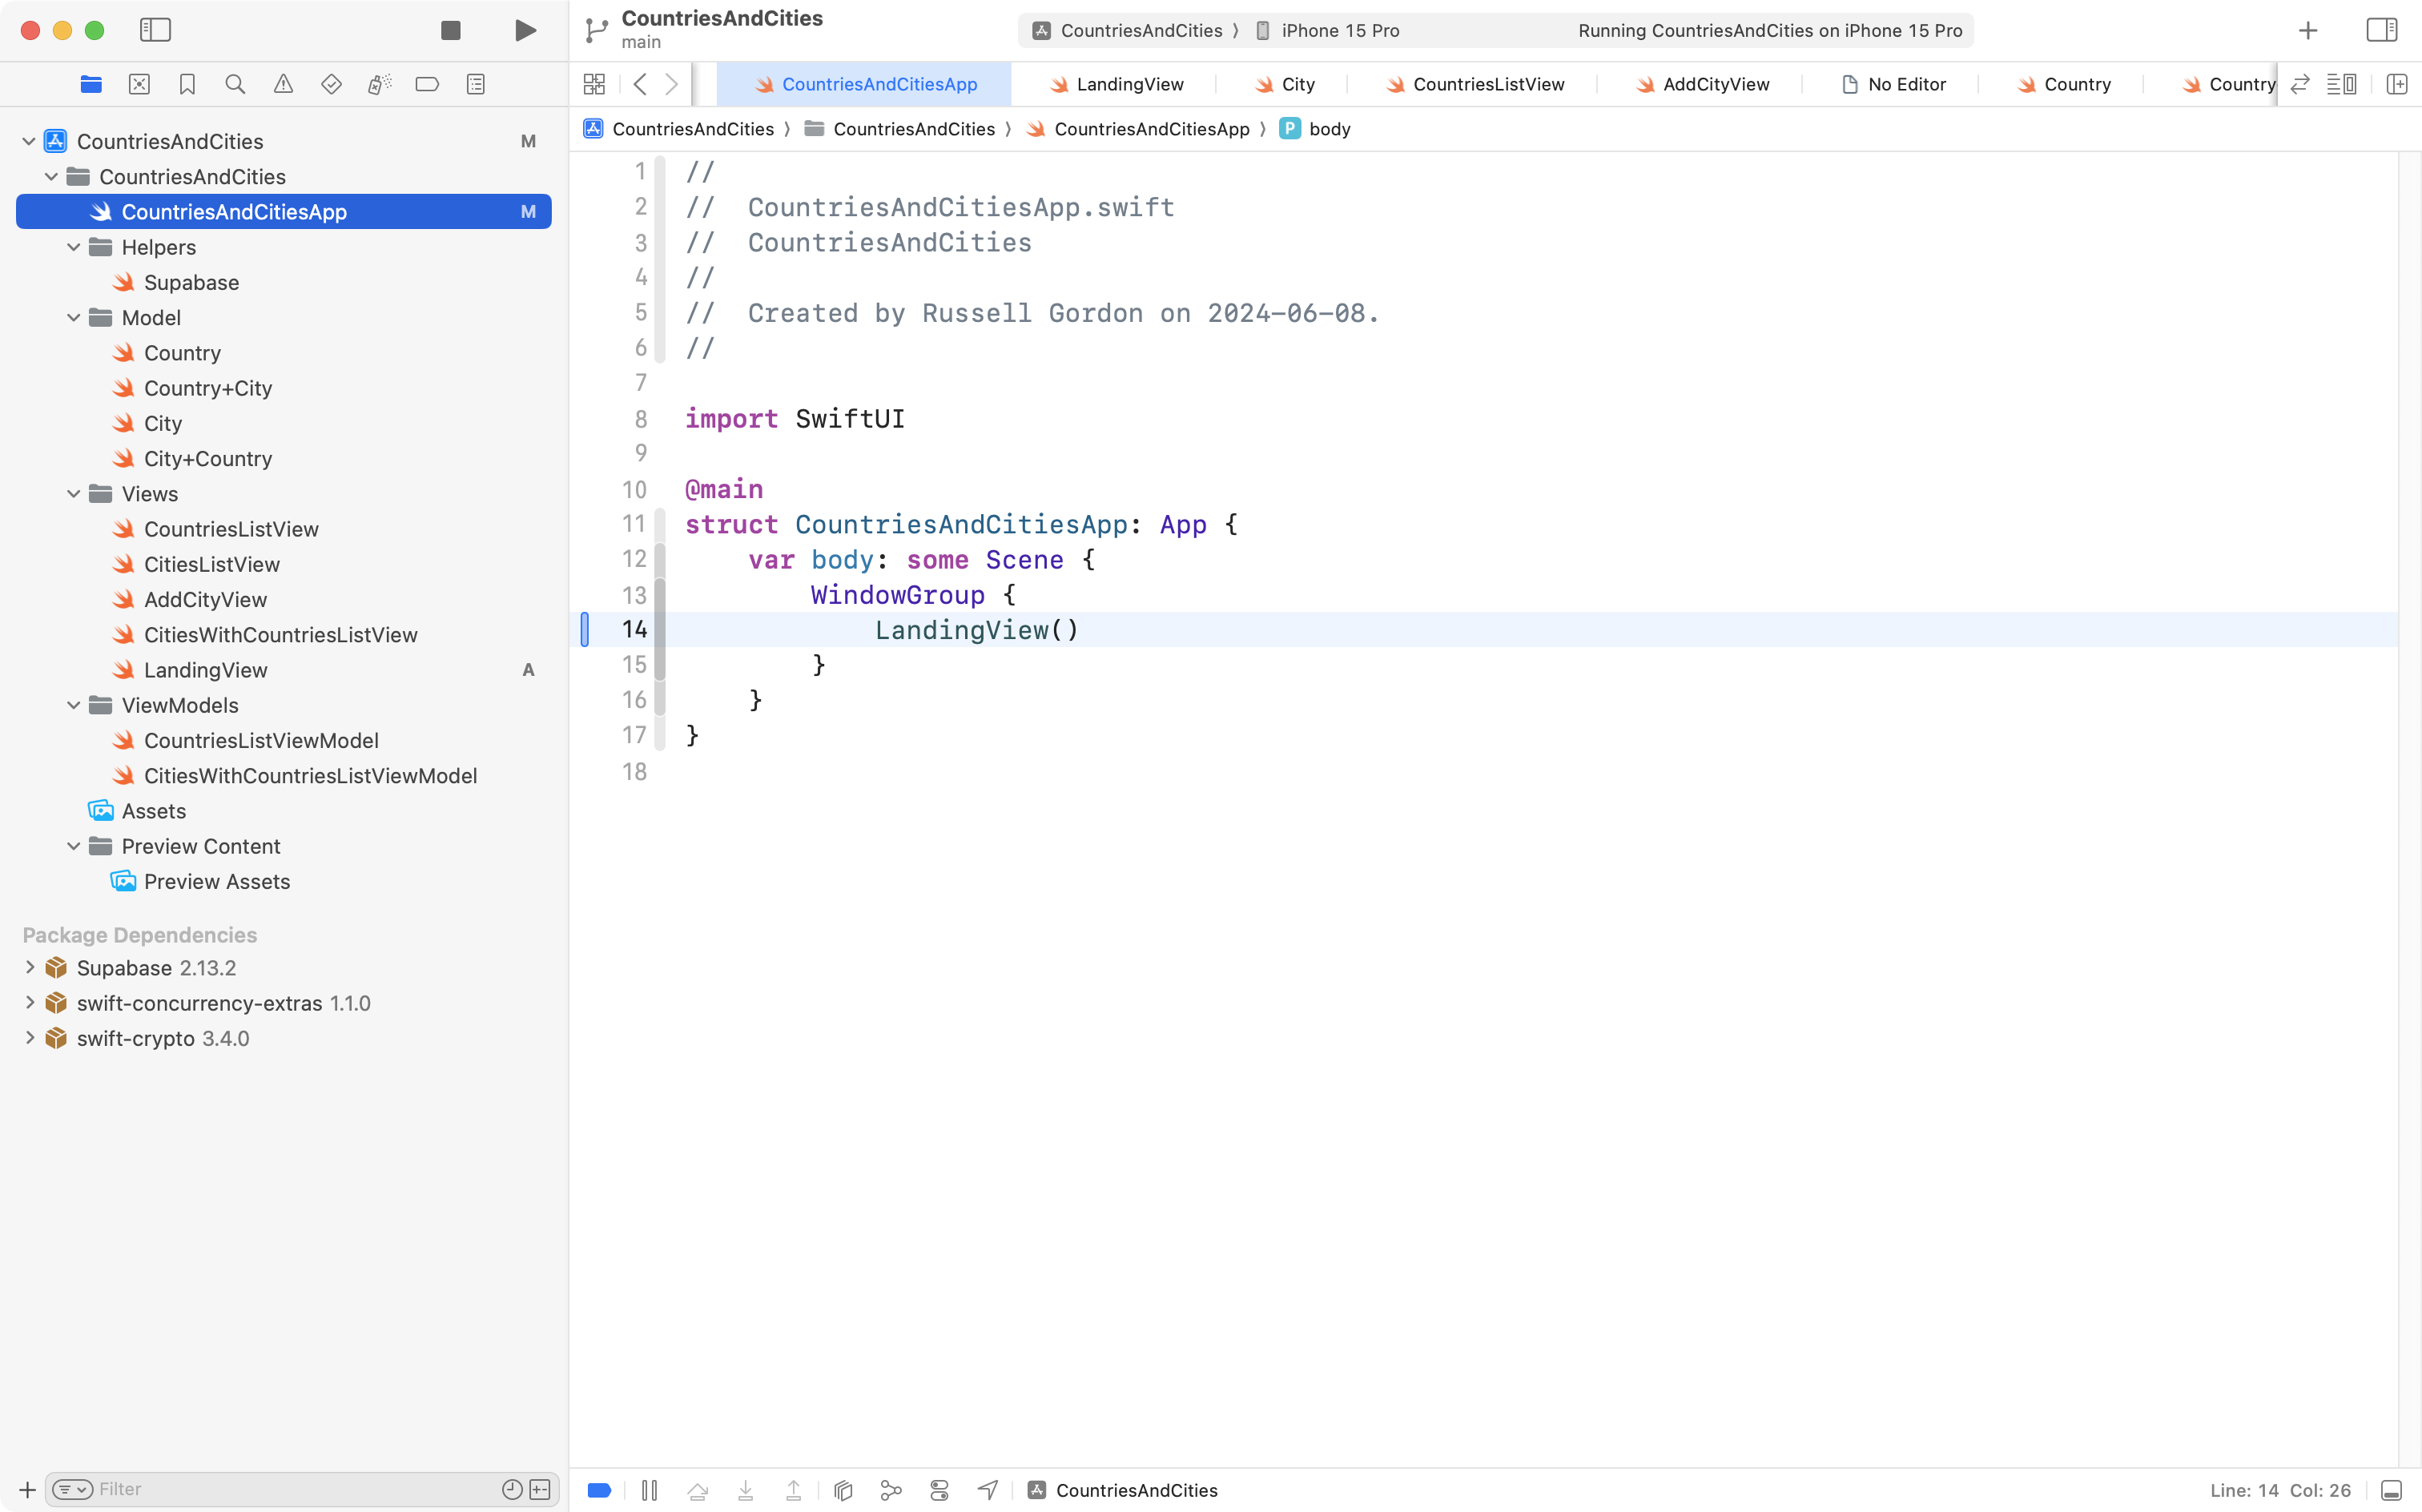
Task: Collapse the Helpers folder
Action: (73, 247)
